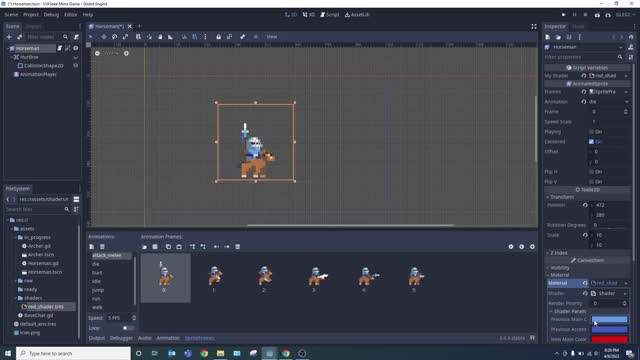Open Frames SpriteFrames resource dropdown
Screen dimensions: 640x360
pos(626,92)
